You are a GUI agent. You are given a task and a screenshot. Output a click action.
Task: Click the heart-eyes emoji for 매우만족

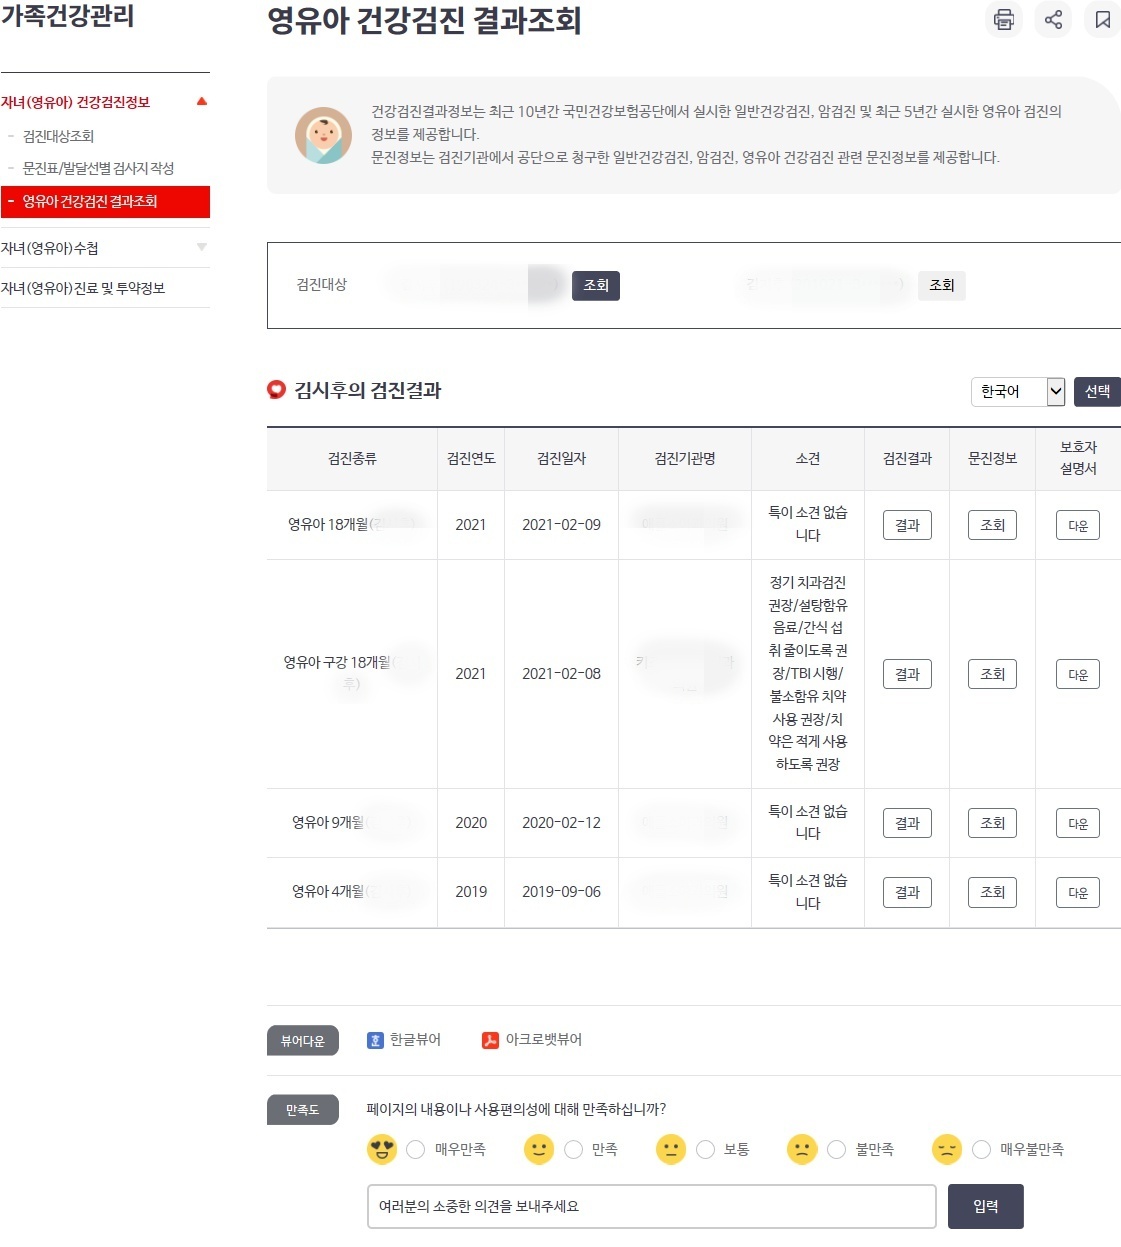[380, 1149]
